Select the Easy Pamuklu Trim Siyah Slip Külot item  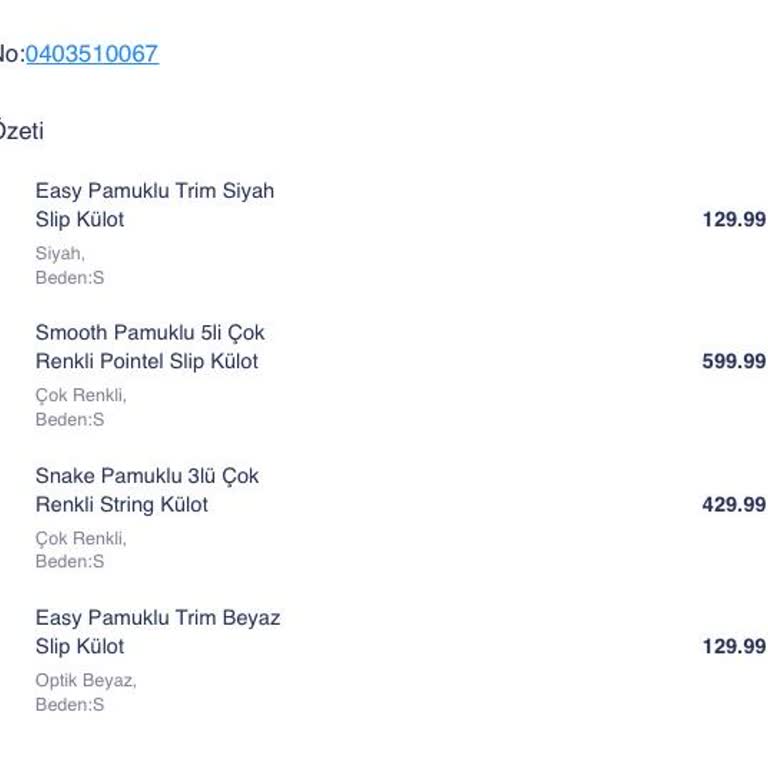coord(154,205)
